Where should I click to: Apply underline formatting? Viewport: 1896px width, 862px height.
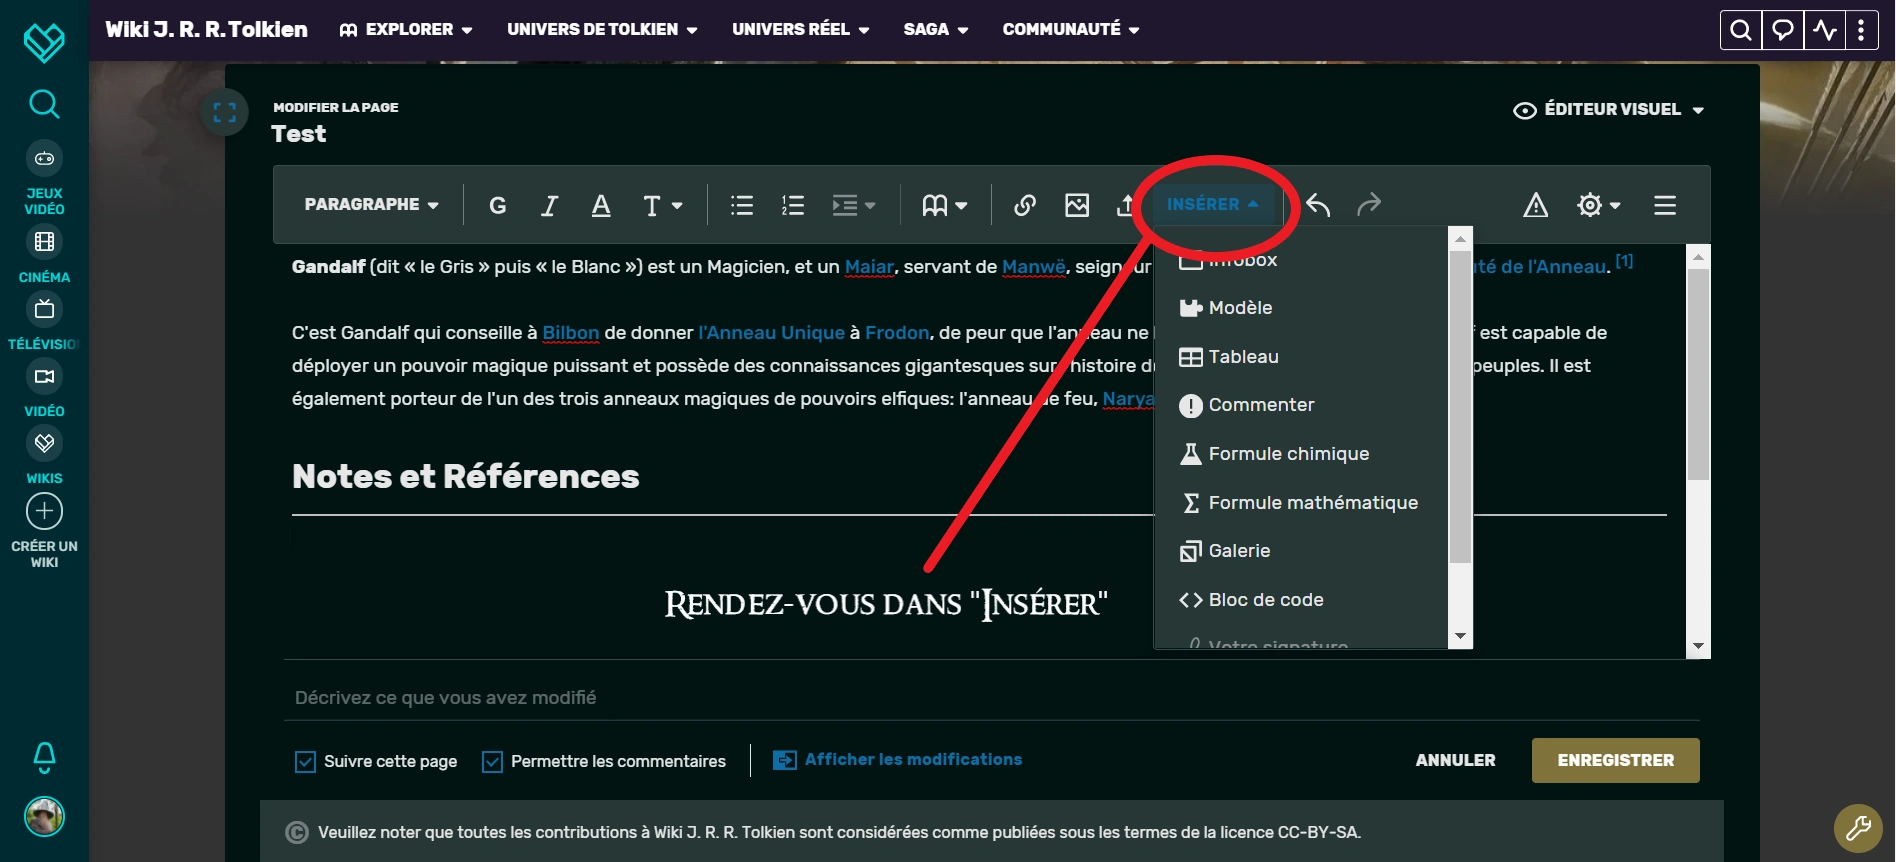point(601,205)
